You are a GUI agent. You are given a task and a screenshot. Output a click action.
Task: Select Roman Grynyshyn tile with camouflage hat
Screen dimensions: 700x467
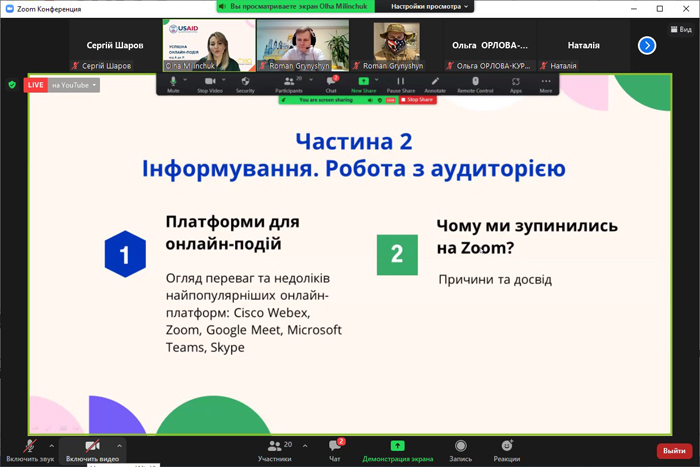click(396, 46)
